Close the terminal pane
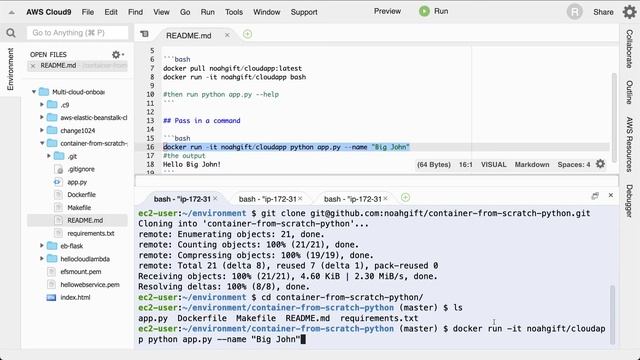Screen dimensions: 640x360 coord(611,196)
